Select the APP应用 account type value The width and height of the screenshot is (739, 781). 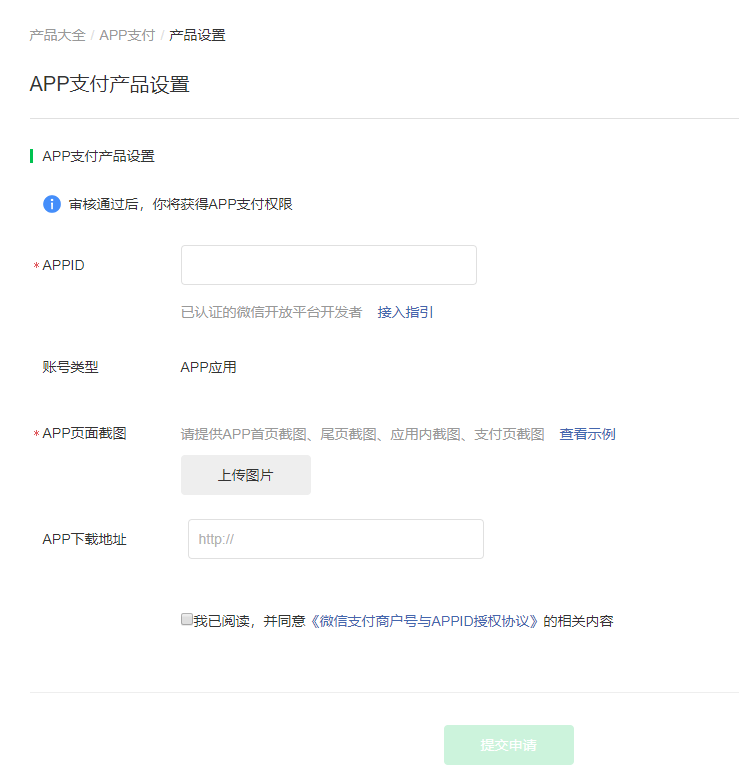(208, 368)
